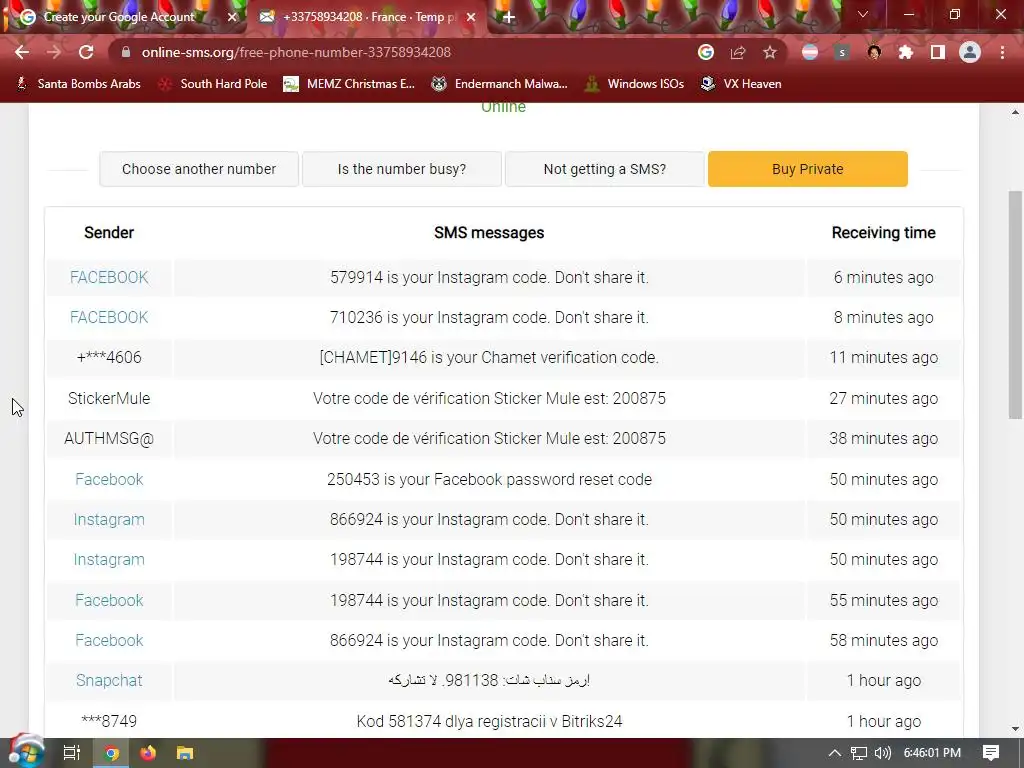1024x768 pixels.
Task: Open the tab search dropdown arrow
Action: [x=863, y=14]
